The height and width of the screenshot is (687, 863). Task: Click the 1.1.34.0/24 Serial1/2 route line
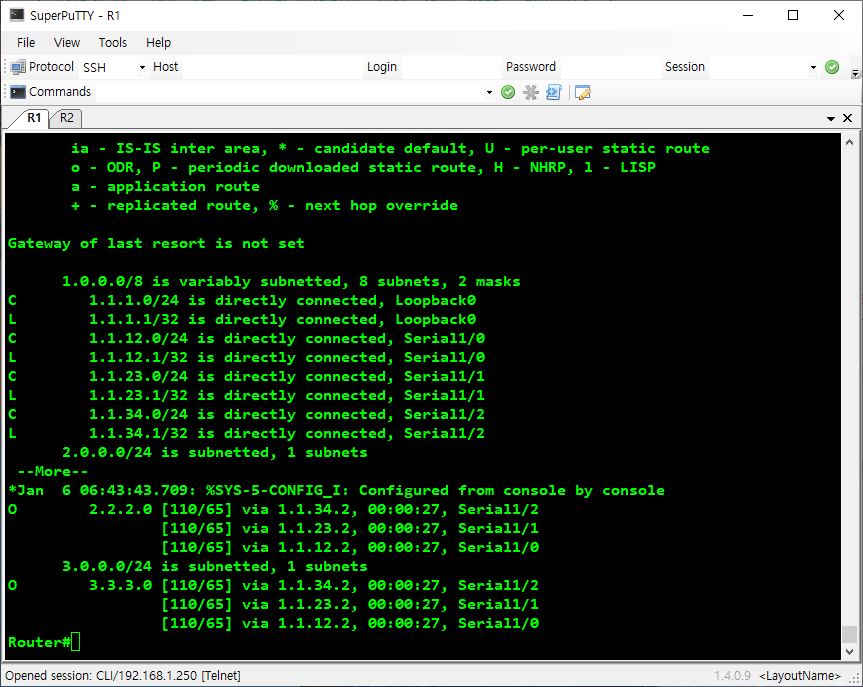coord(247,415)
